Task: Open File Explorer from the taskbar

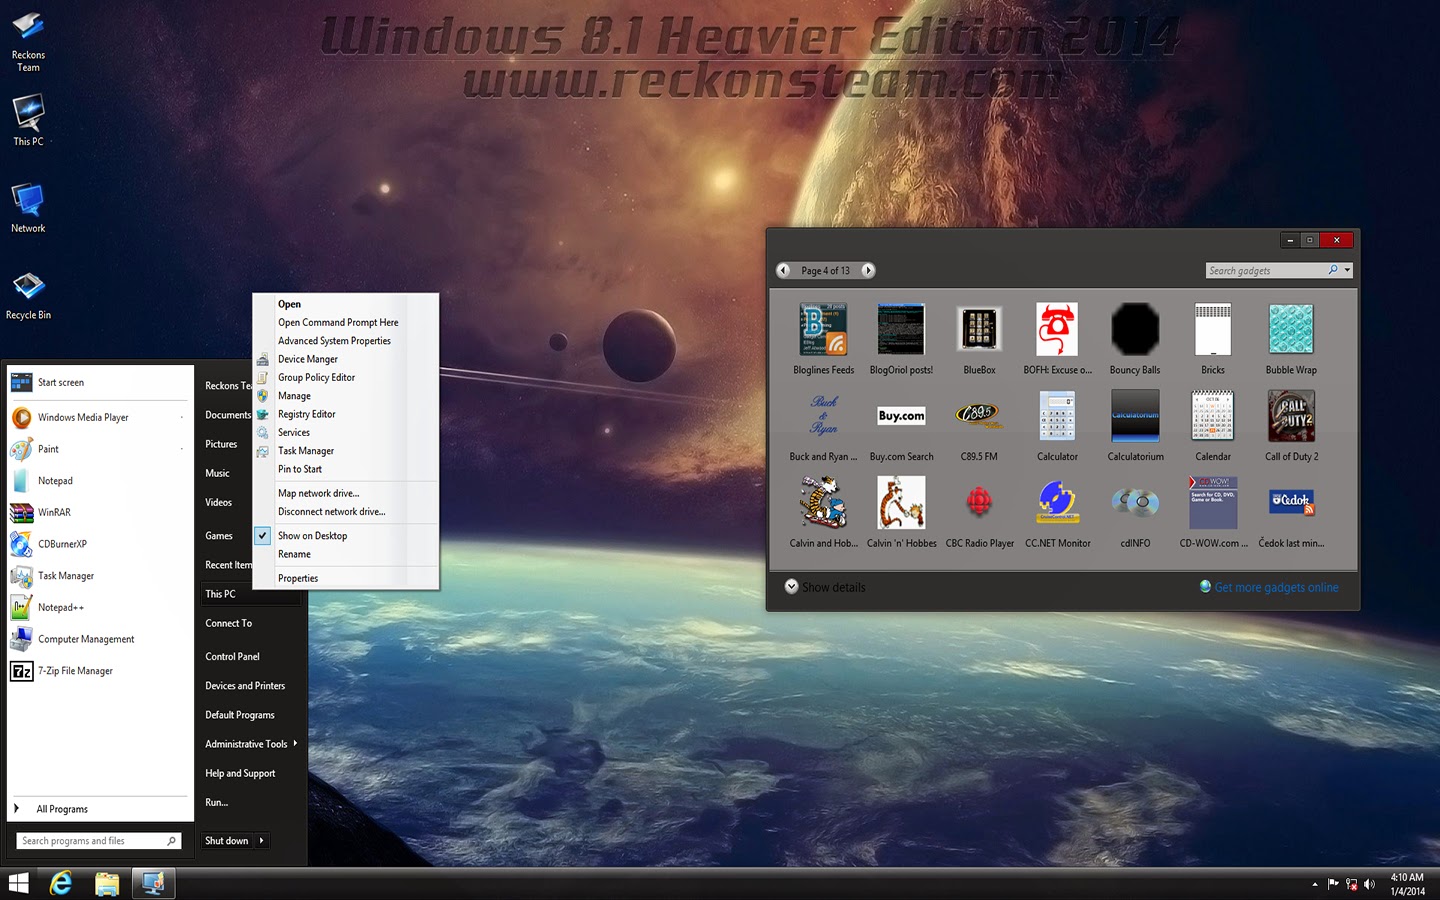Action: pyautogui.click(x=107, y=883)
